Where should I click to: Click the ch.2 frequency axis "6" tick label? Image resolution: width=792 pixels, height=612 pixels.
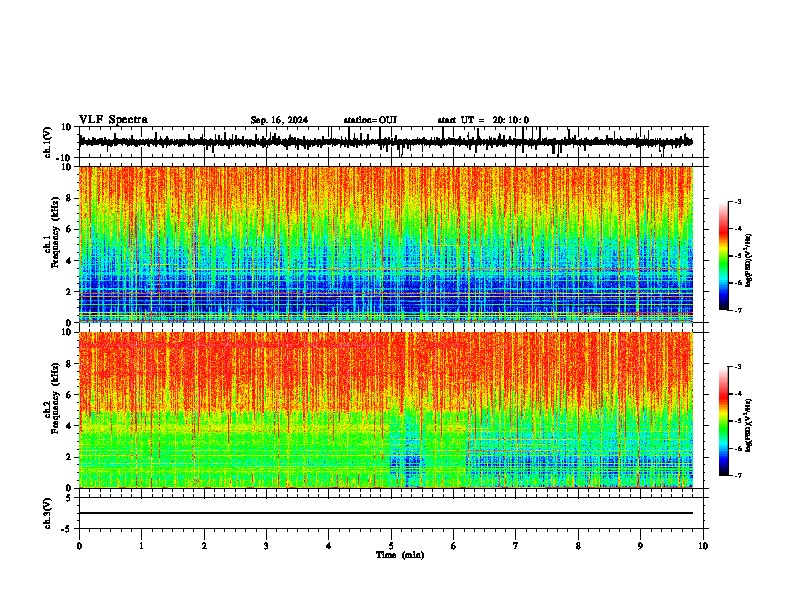point(69,395)
